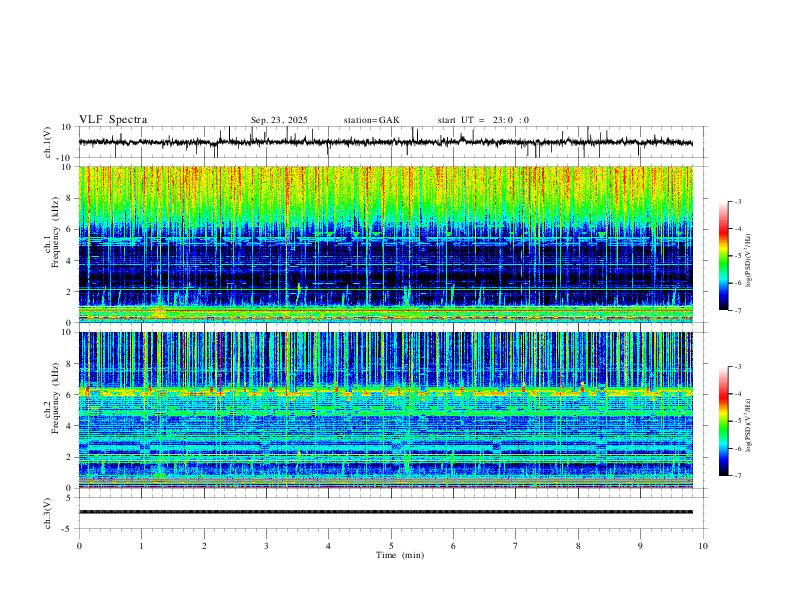792x612 pixels.
Task: Click the ch.1 voltage waveform trace panel
Action: coord(391,142)
